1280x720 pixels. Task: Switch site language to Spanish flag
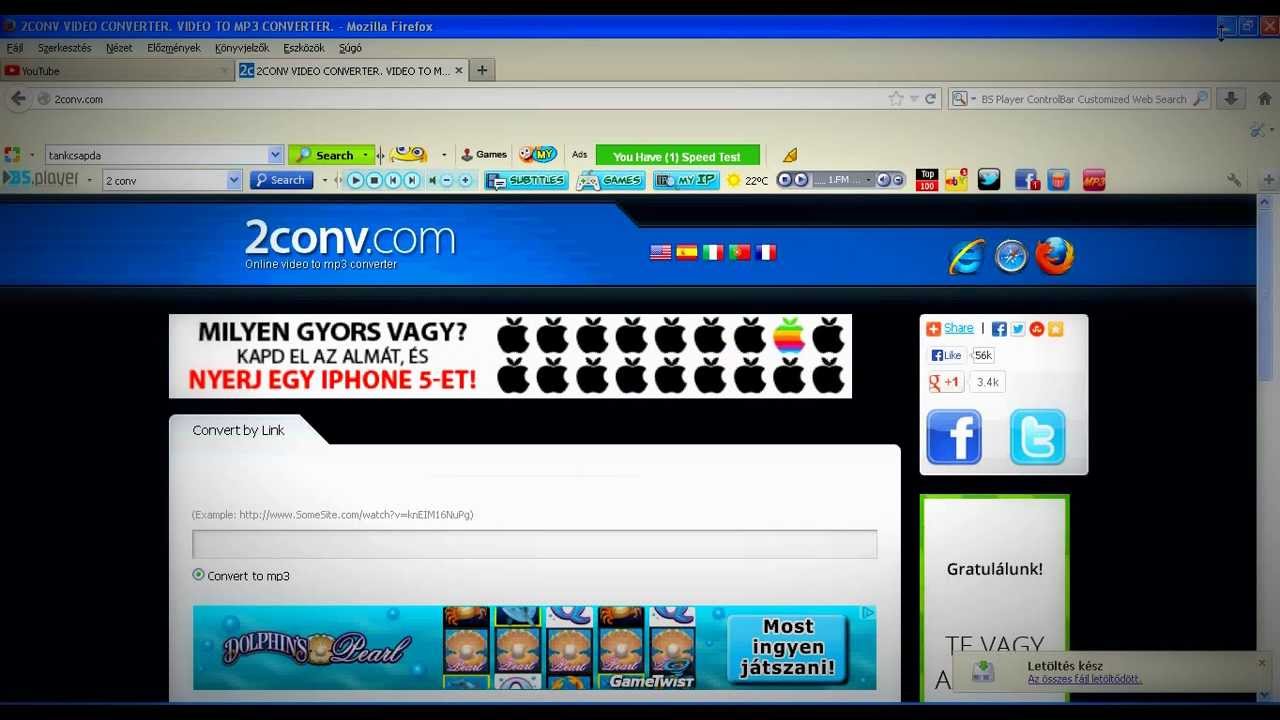[x=687, y=253]
